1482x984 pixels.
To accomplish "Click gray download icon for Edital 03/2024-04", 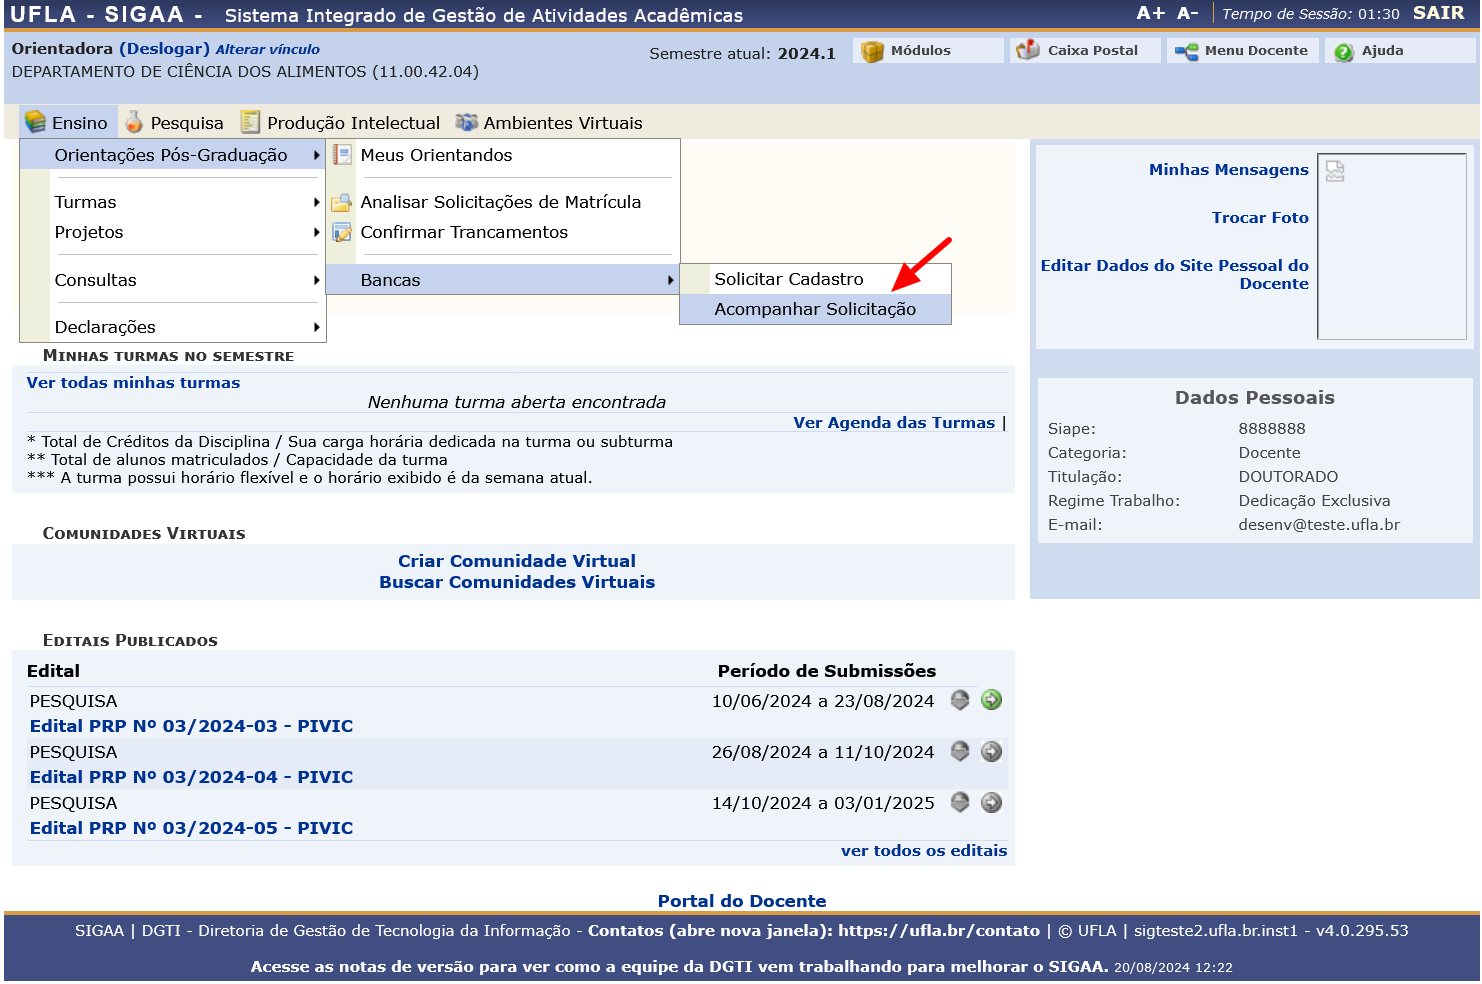I will 960,751.
